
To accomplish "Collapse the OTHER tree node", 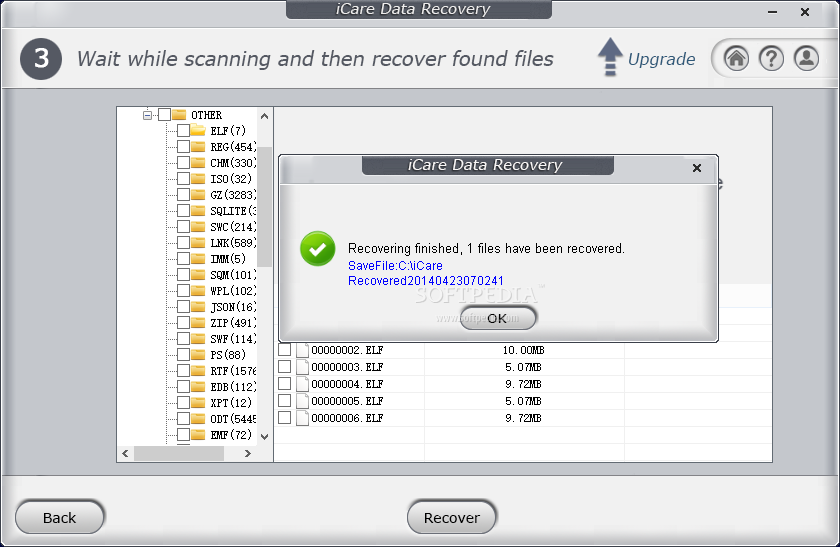I will pos(147,115).
